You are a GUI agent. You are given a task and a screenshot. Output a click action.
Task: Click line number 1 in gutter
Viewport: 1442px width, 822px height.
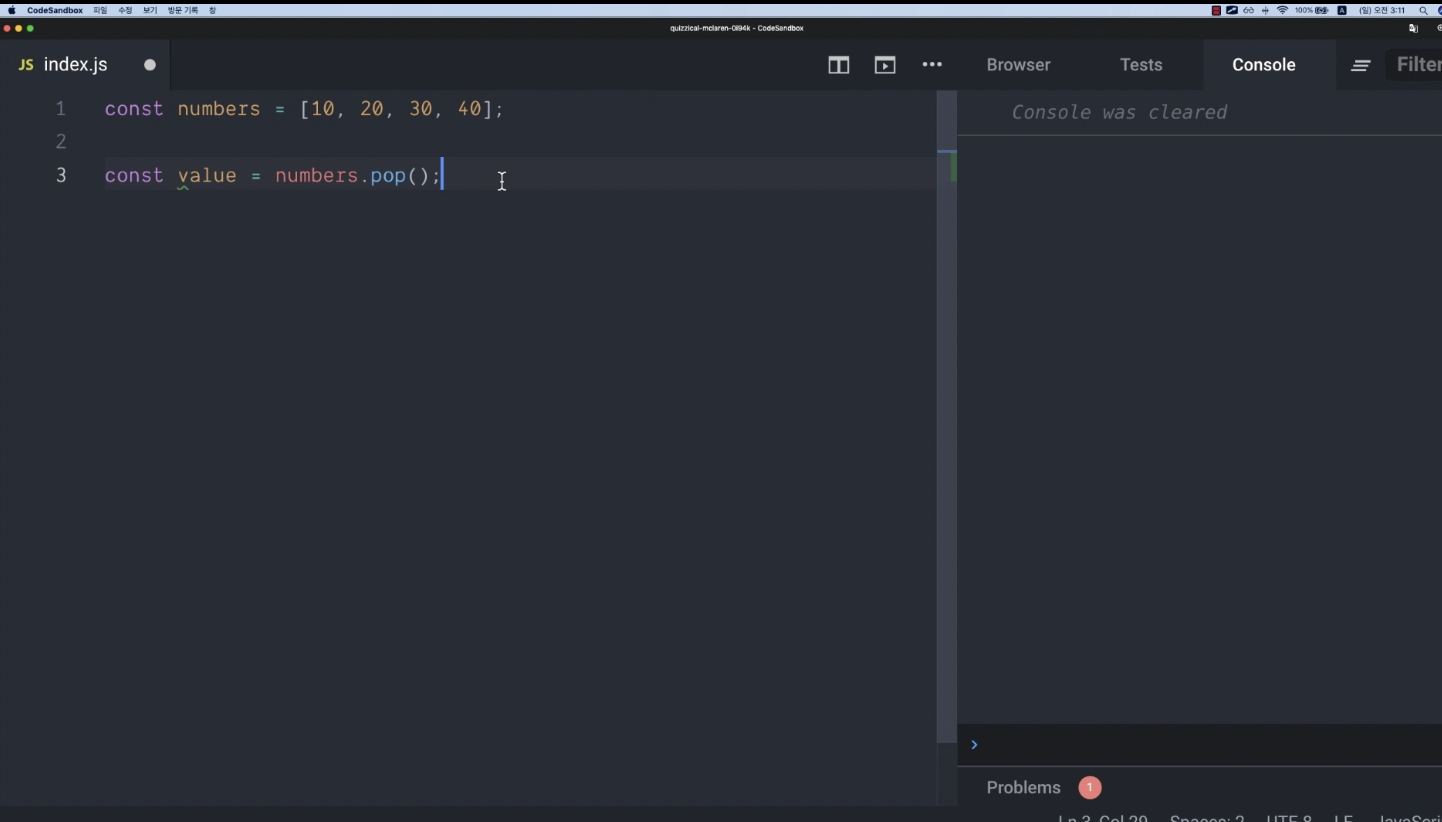(x=61, y=109)
